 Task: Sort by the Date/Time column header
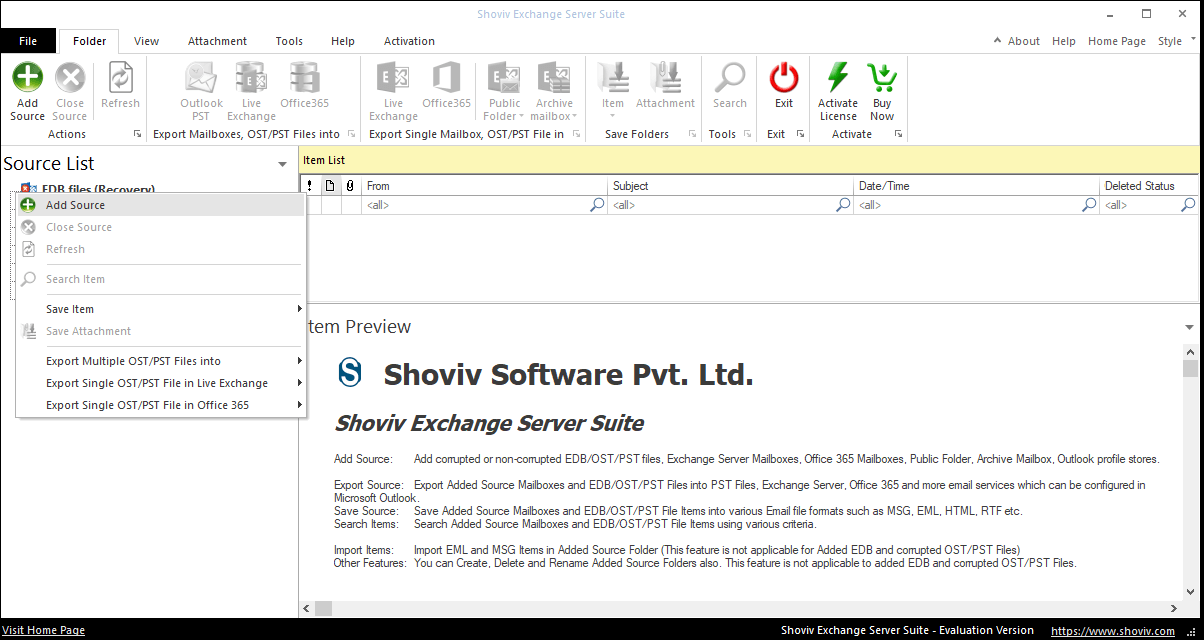point(977,186)
